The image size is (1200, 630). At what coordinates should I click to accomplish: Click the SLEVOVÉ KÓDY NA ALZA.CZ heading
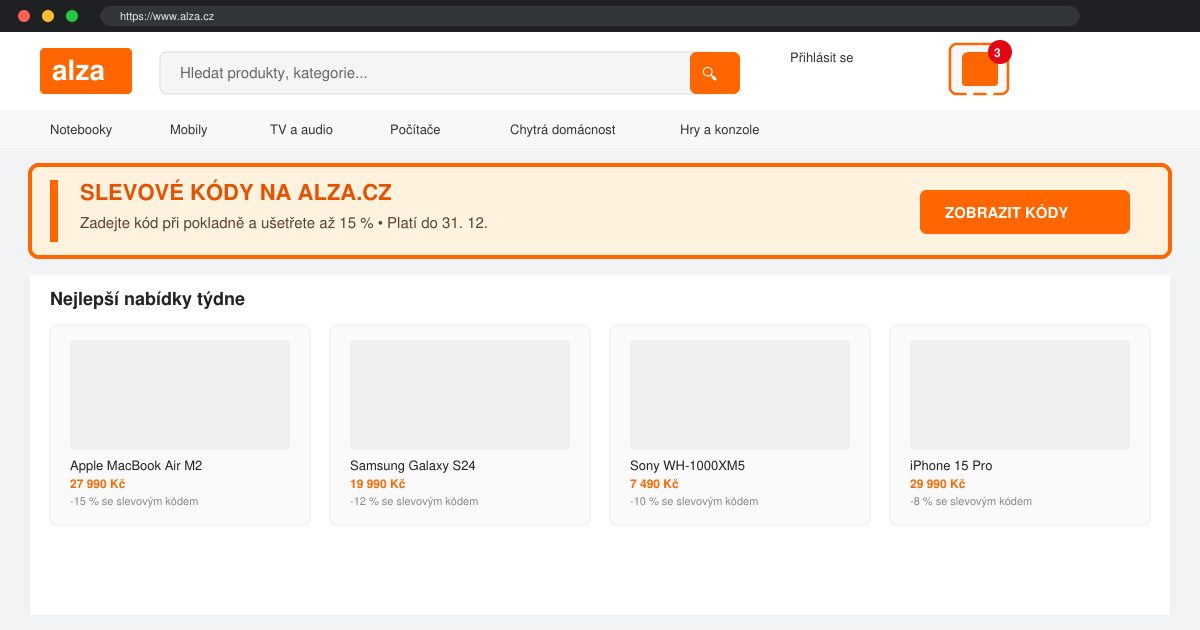(x=236, y=193)
